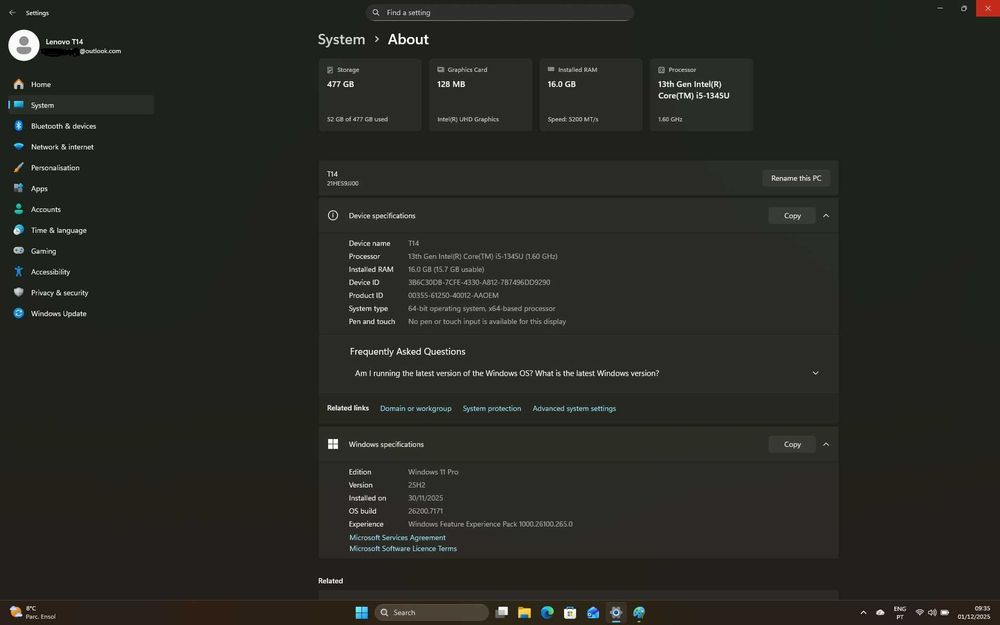Launch File Explorer from the taskbar

click(524, 612)
